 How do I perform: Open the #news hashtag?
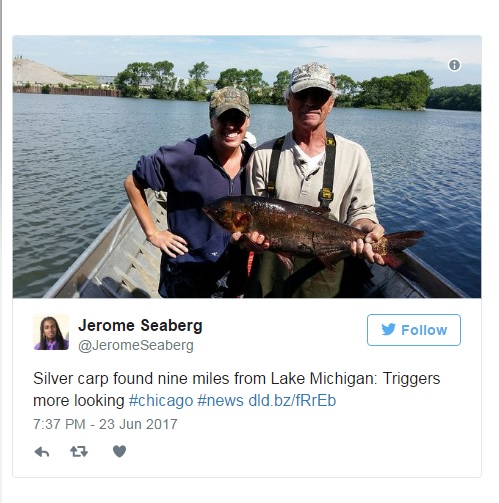pyautogui.click(x=220, y=400)
